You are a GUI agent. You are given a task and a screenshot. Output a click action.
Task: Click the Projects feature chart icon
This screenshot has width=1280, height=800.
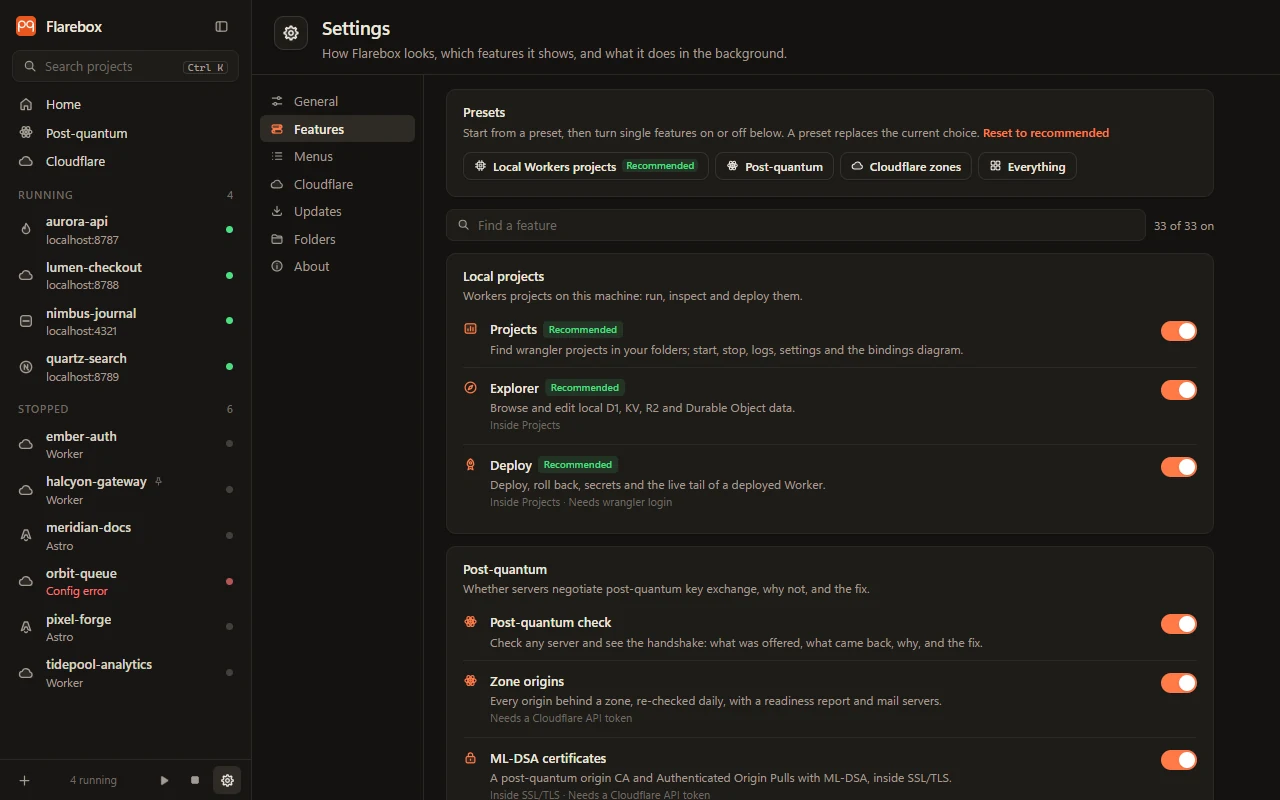point(470,329)
